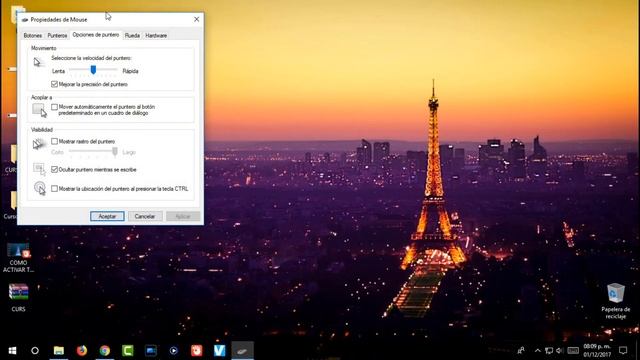The height and width of the screenshot is (360, 640).
Task: Open the People icon in system tray
Action: pos(521,350)
